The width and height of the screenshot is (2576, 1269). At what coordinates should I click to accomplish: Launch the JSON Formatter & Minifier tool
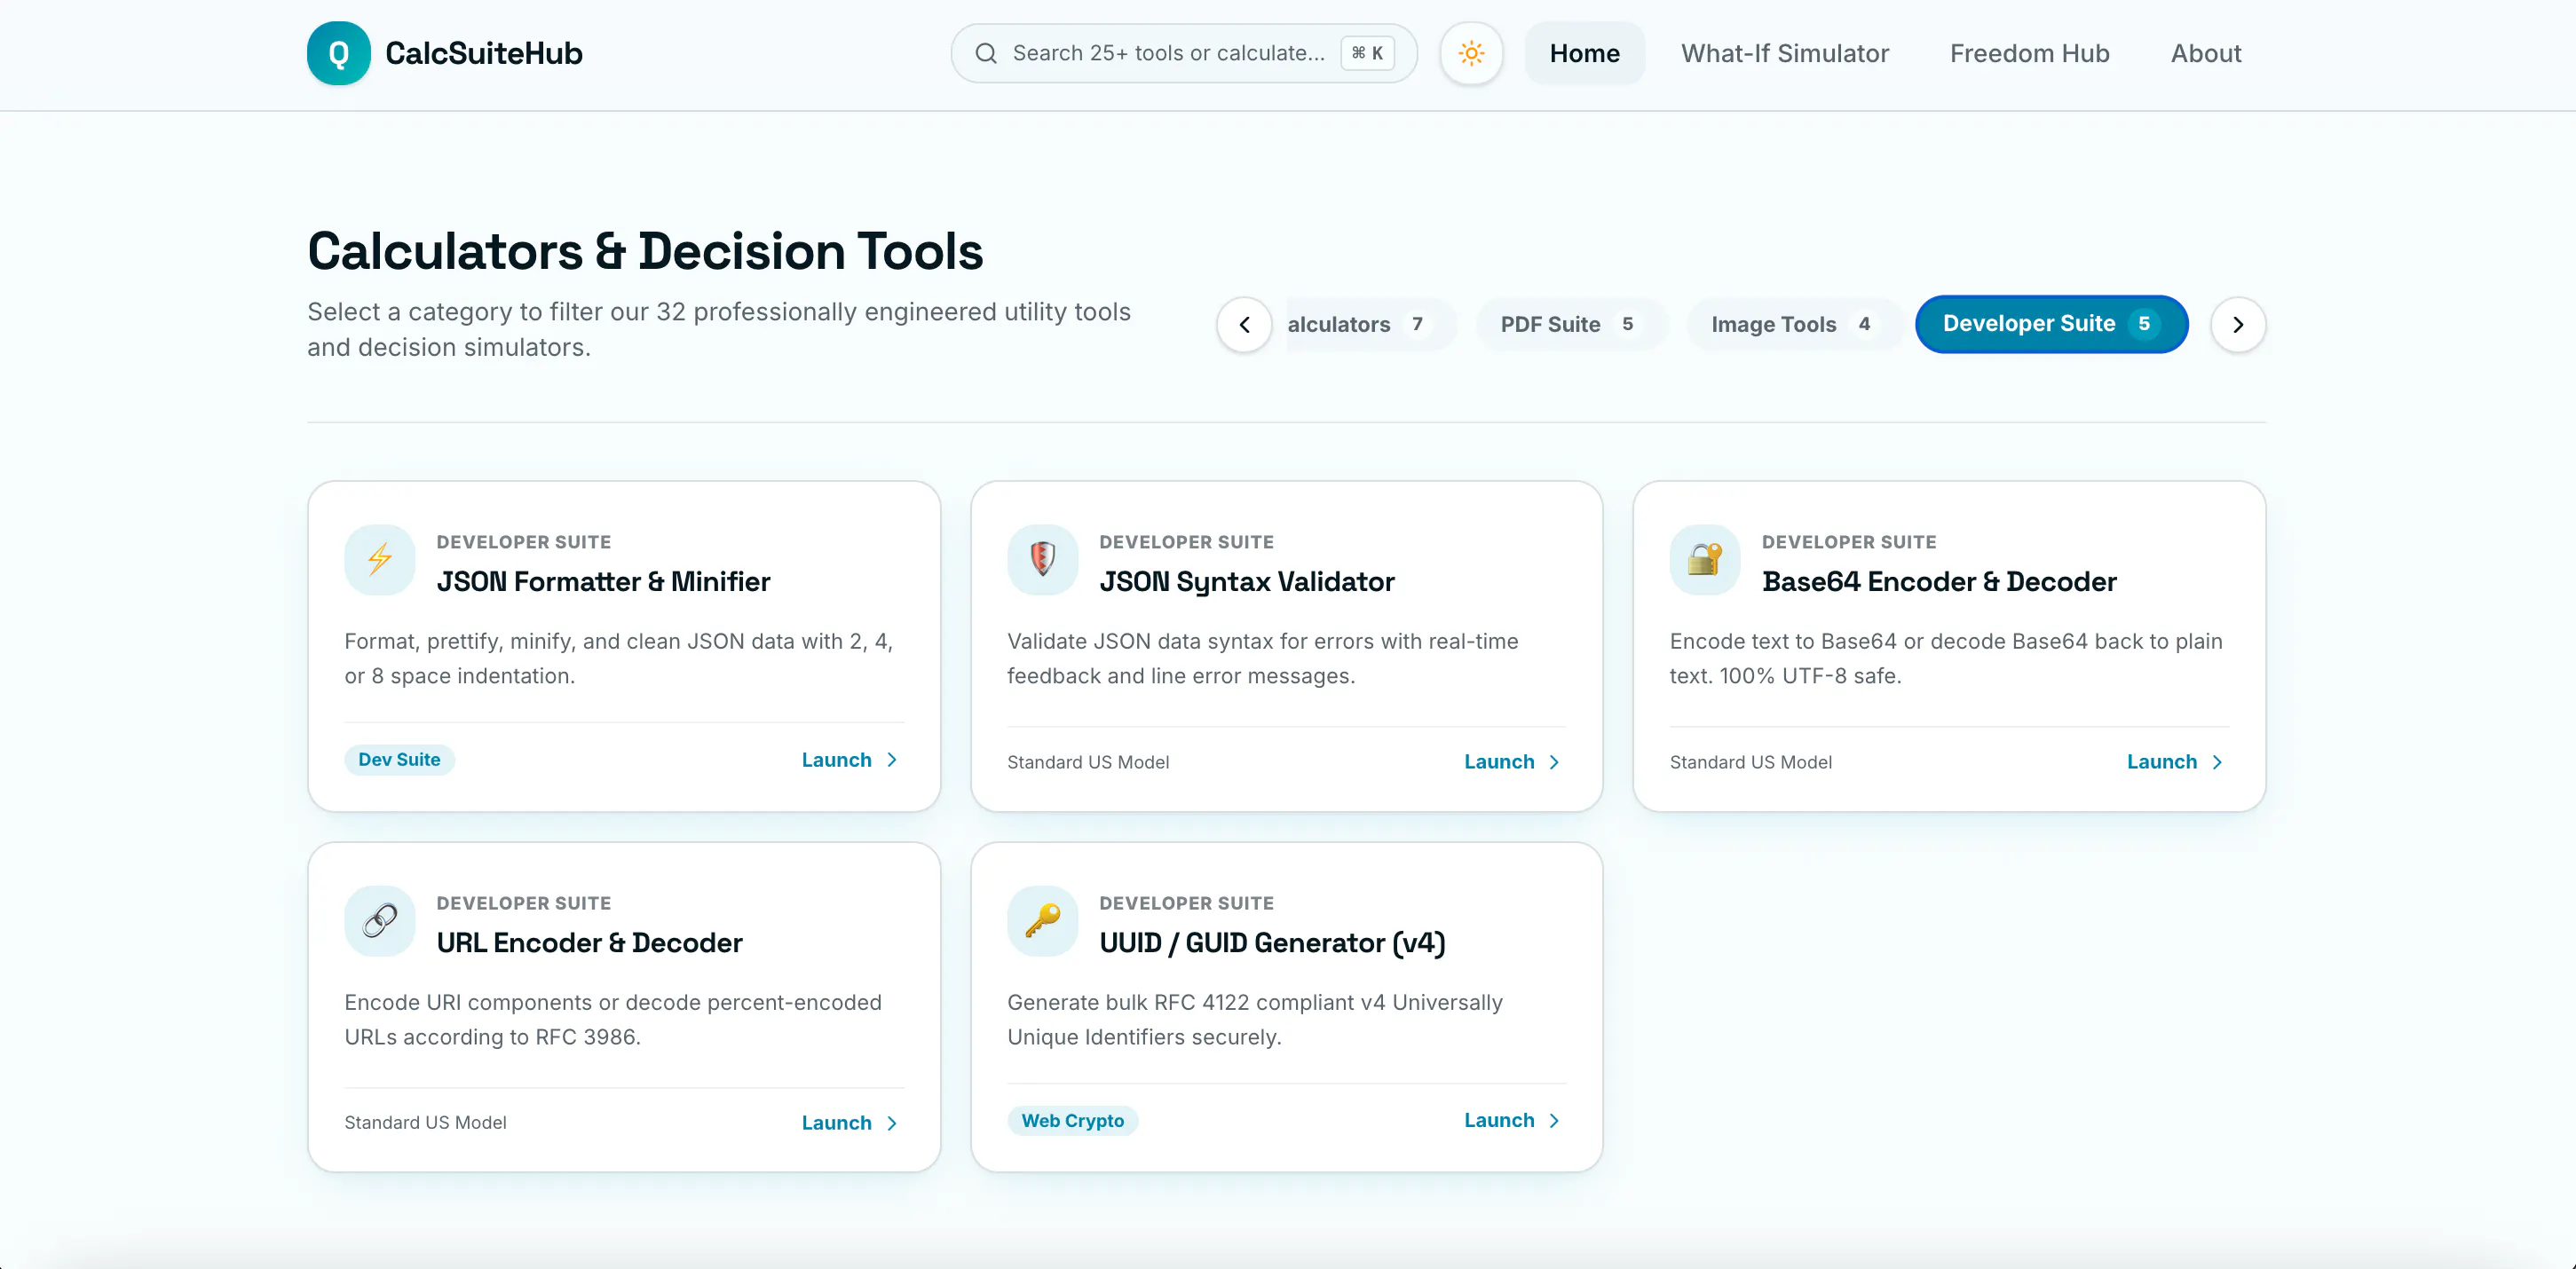[x=836, y=759]
